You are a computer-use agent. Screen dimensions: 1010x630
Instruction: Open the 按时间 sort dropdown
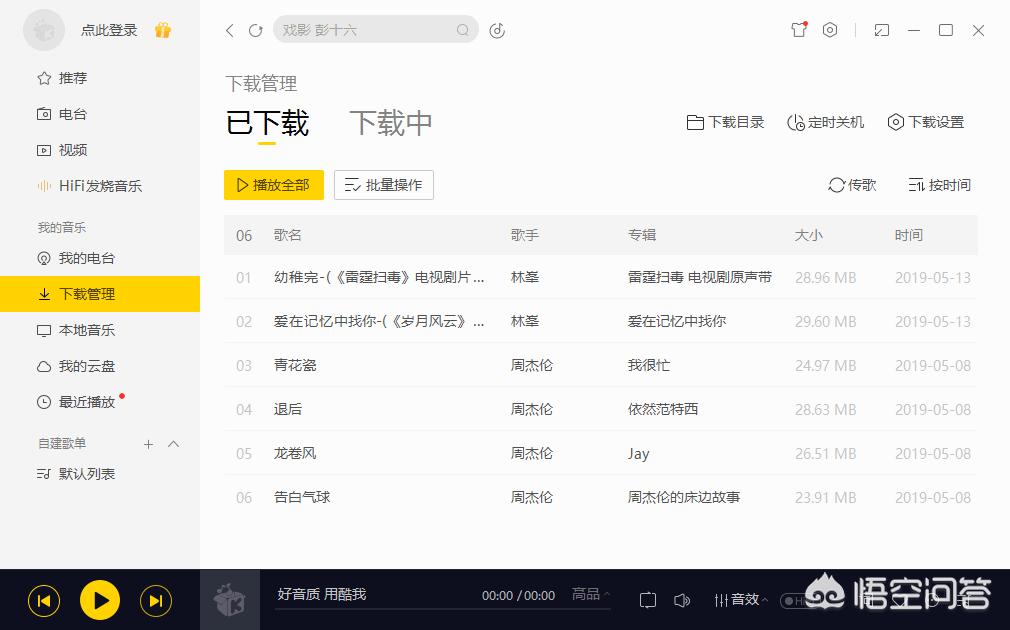click(x=939, y=185)
